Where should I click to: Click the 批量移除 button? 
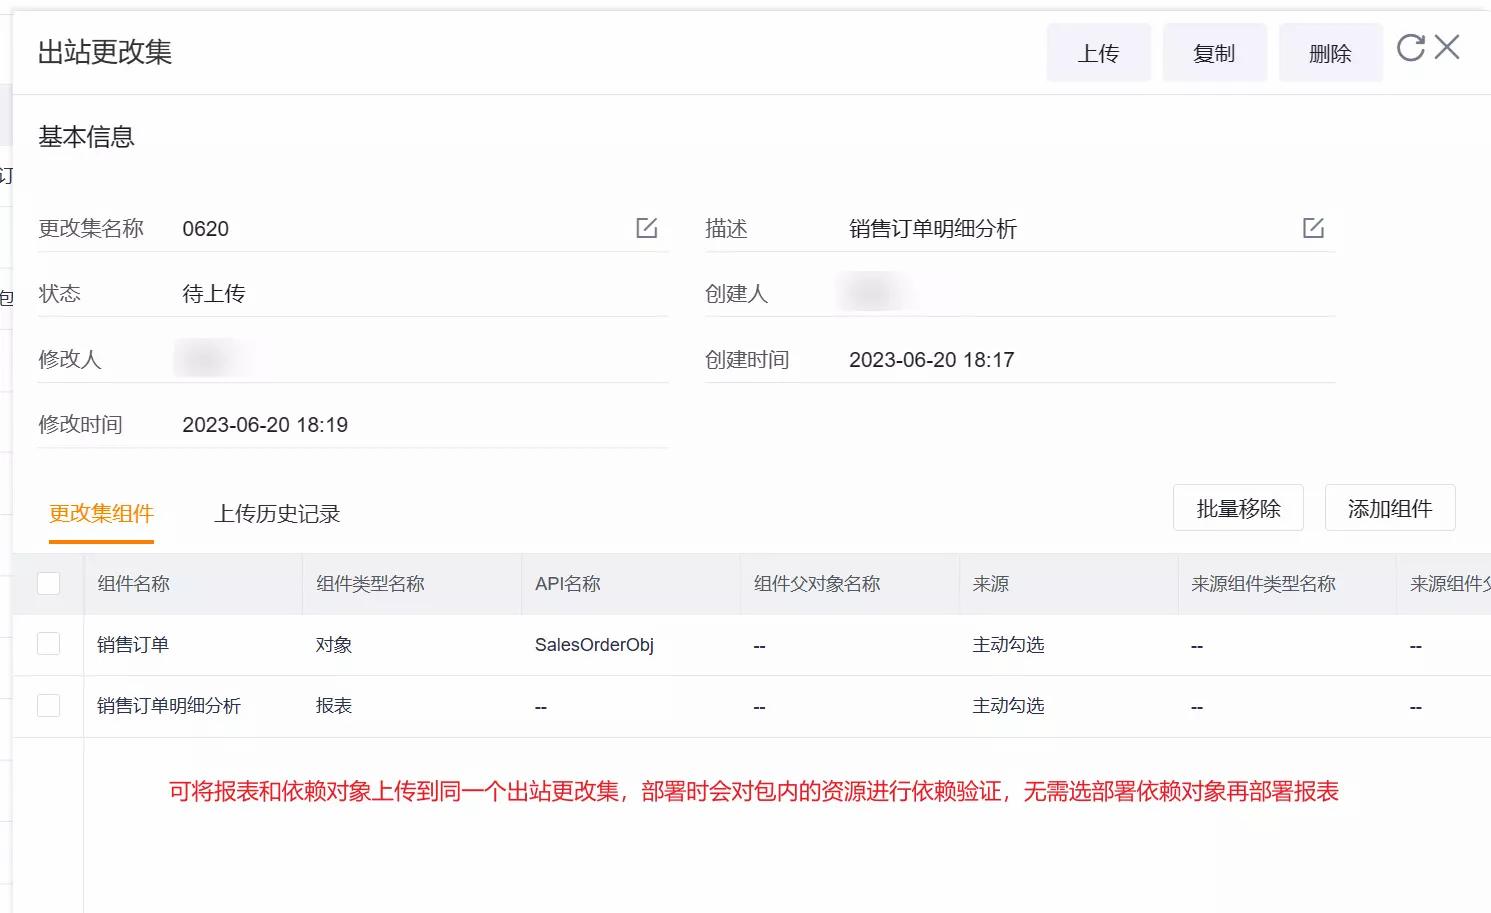pos(1238,508)
